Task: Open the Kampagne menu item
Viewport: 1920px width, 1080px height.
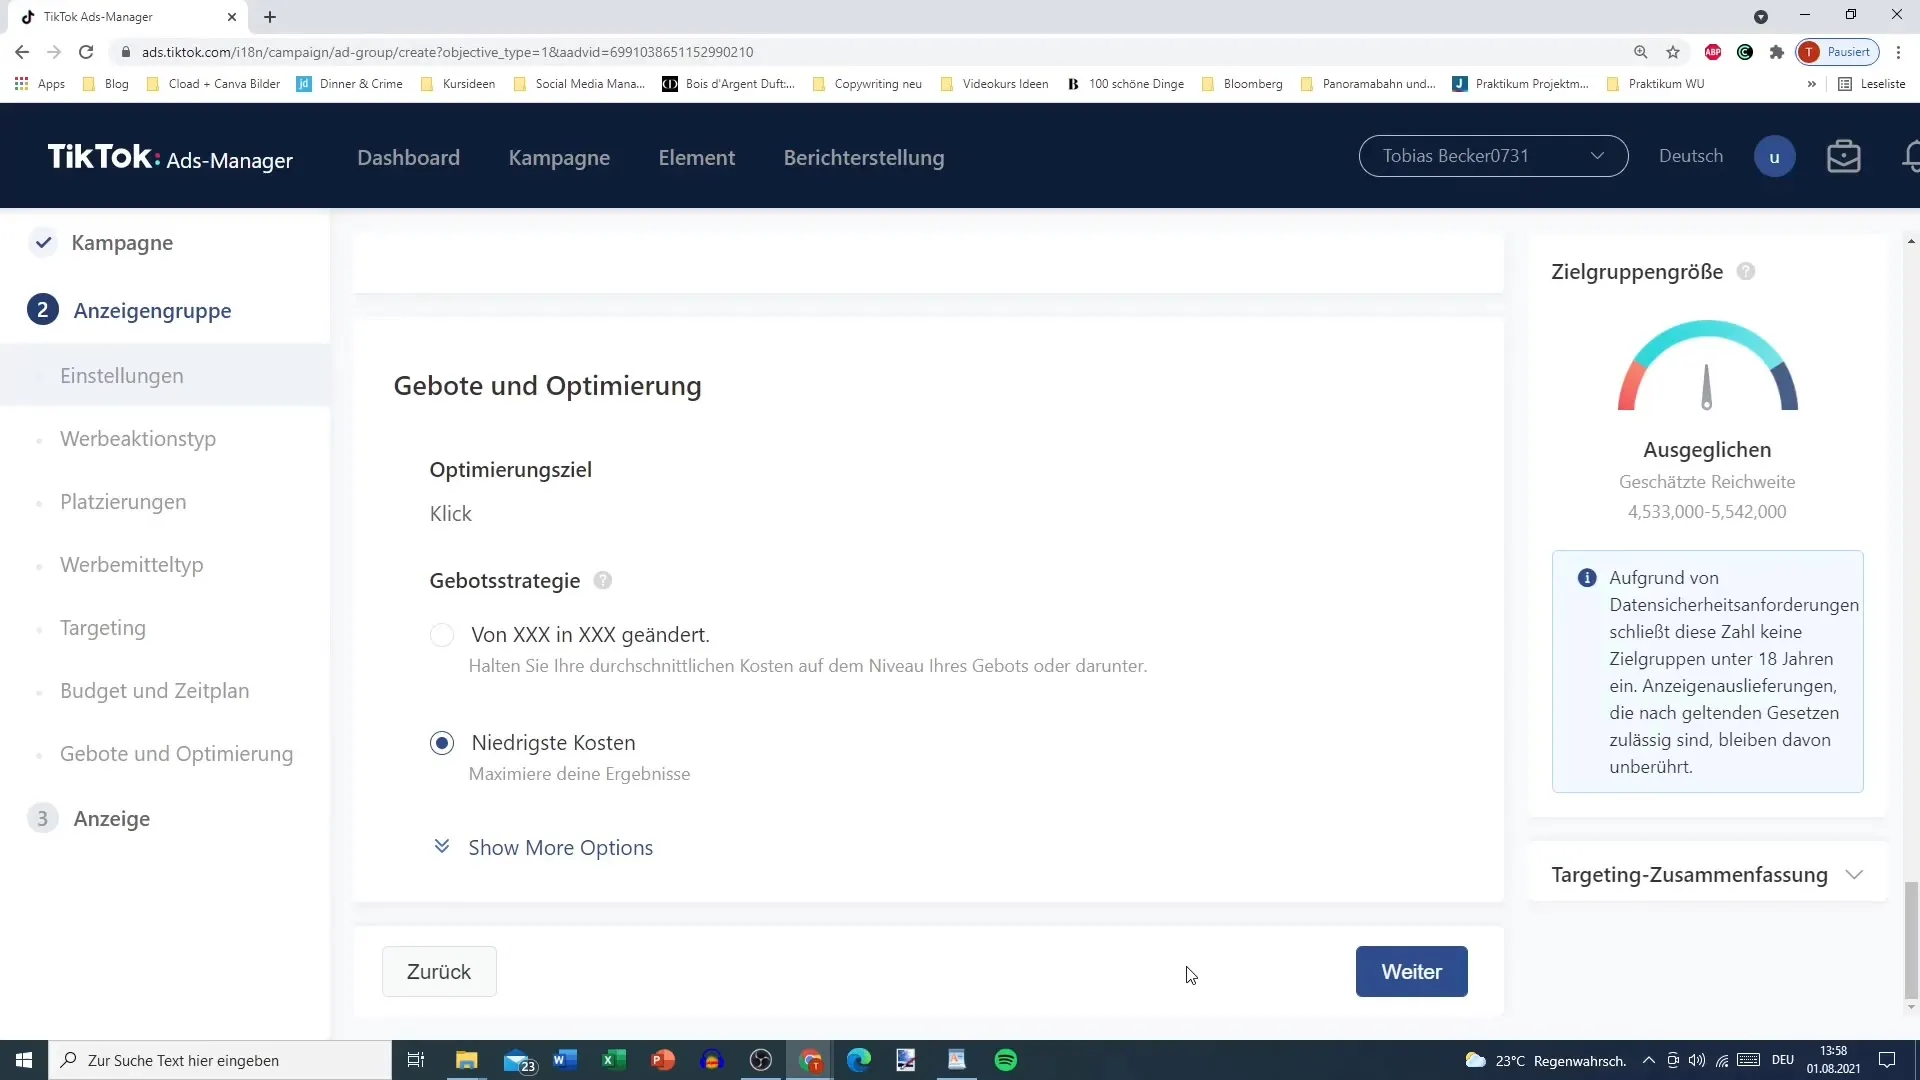Action: pyautogui.click(x=560, y=157)
